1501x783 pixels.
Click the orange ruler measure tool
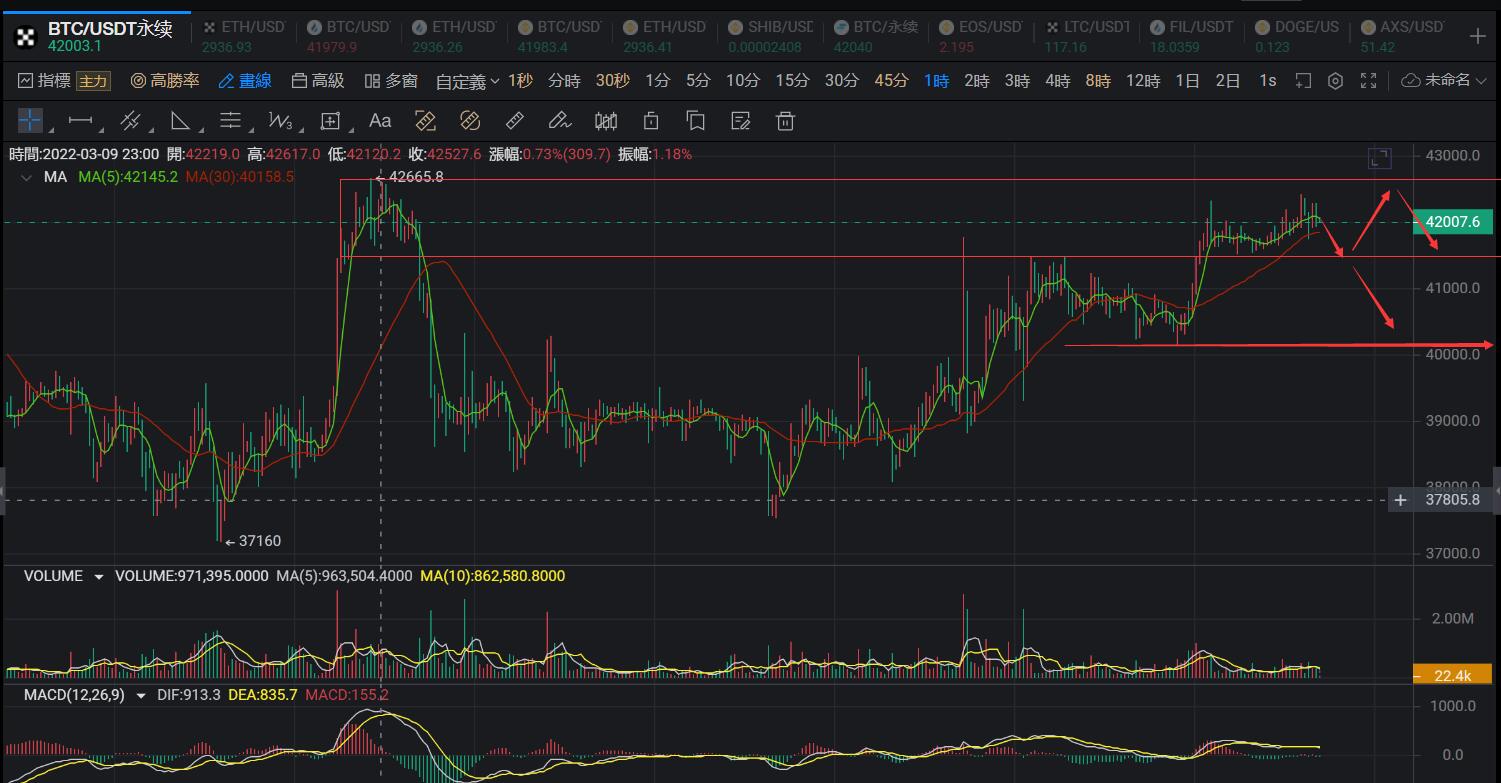point(425,121)
